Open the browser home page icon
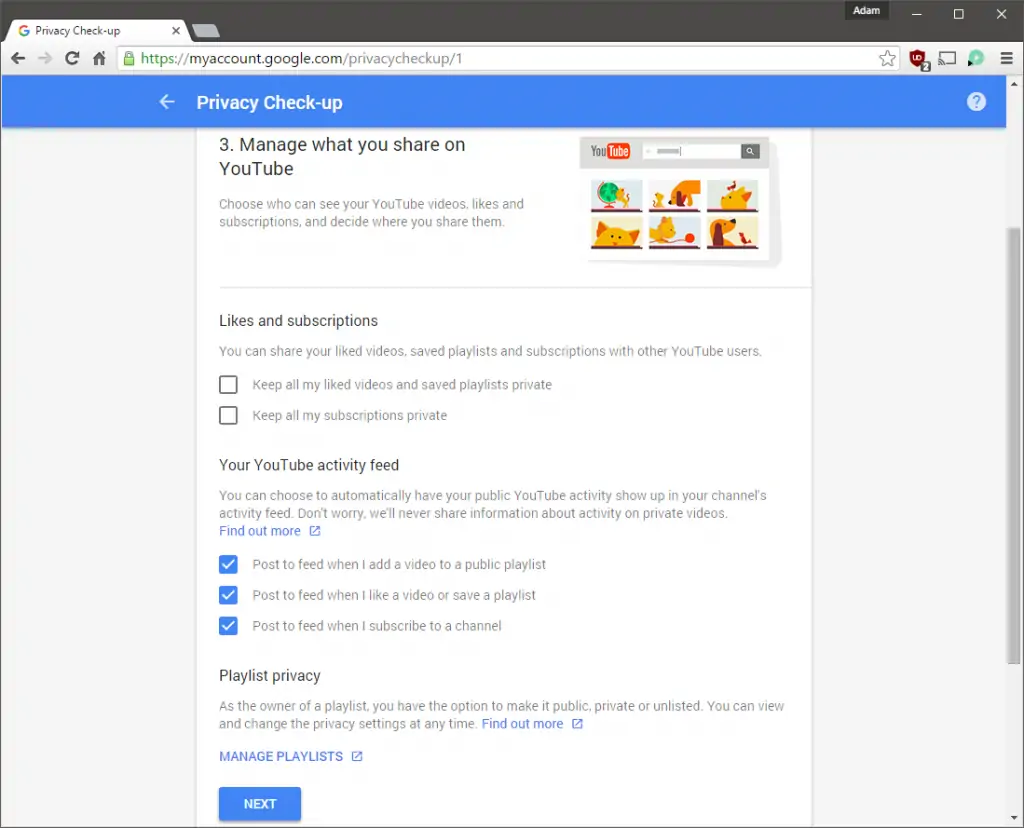 [x=99, y=59]
